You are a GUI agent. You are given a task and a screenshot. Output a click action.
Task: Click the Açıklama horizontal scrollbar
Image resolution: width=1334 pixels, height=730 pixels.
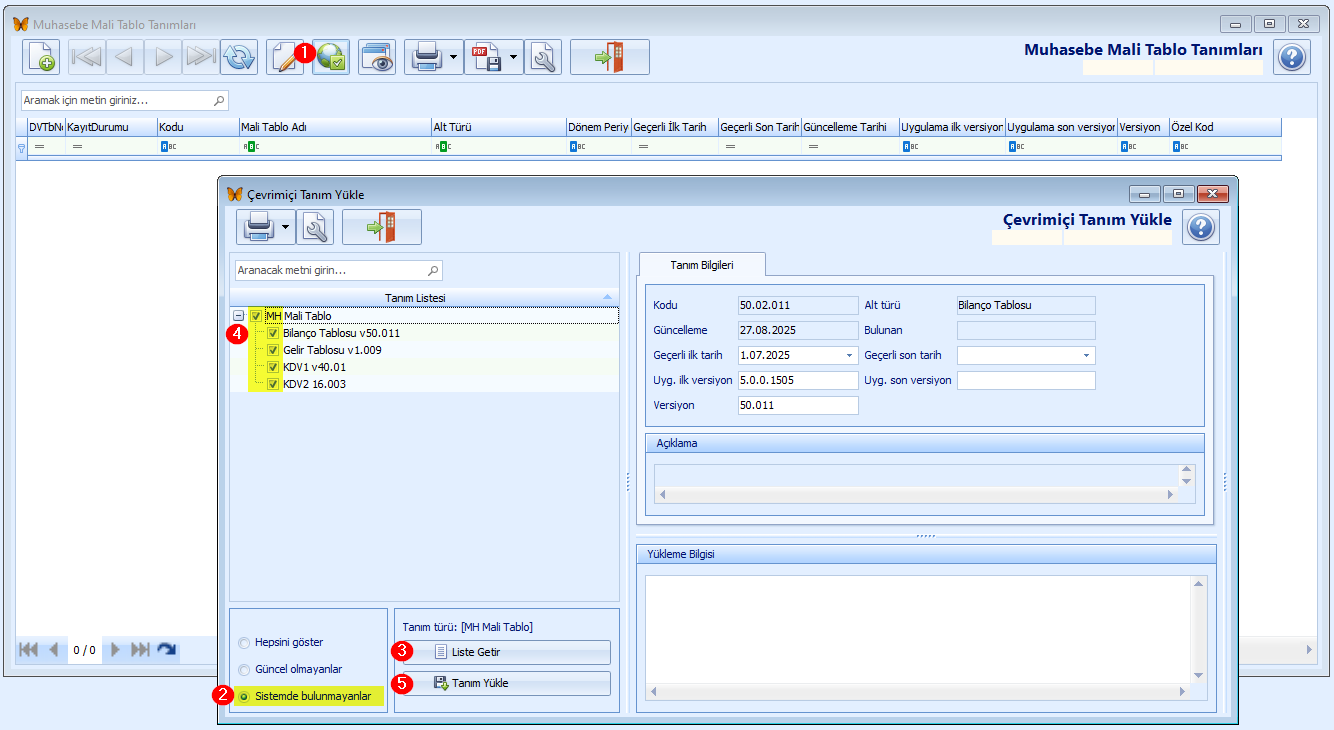point(915,494)
